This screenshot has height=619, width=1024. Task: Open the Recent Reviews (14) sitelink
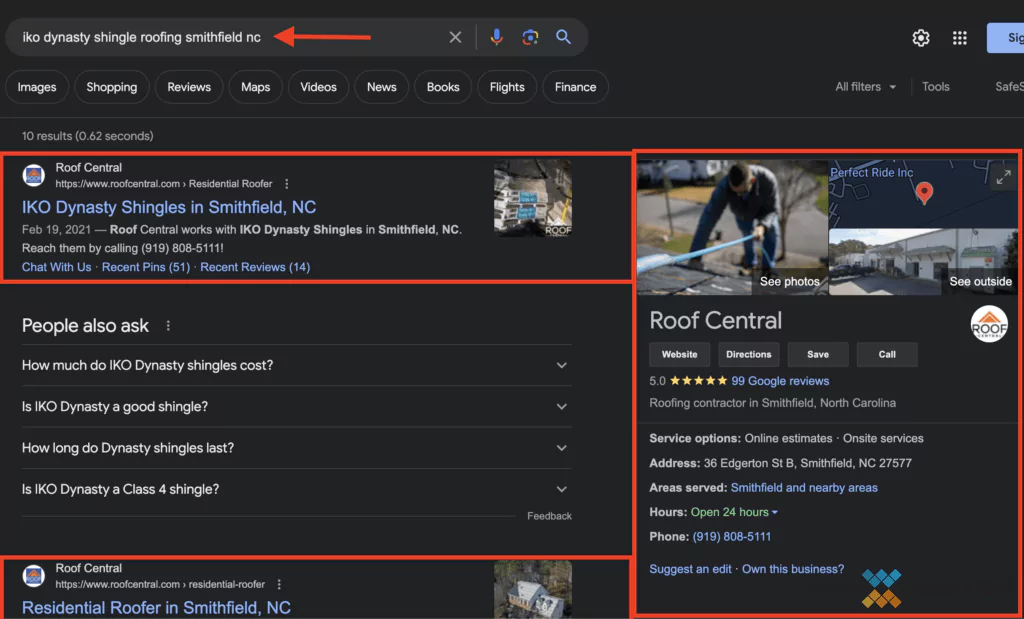pyautogui.click(x=255, y=266)
